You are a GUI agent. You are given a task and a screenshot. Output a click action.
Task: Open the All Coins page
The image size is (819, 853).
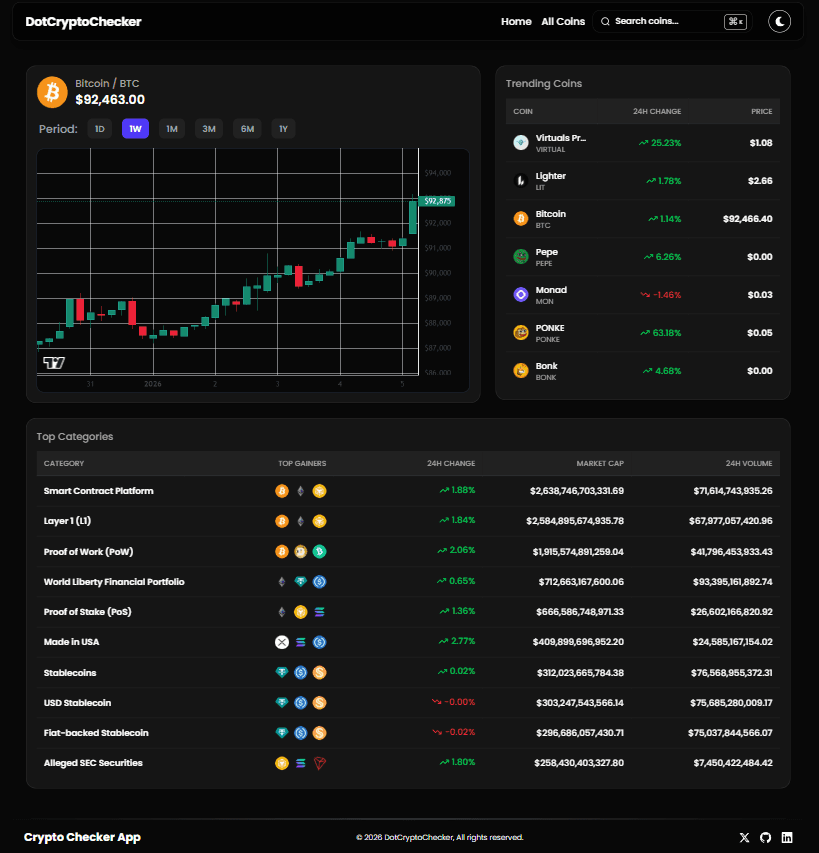(563, 21)
